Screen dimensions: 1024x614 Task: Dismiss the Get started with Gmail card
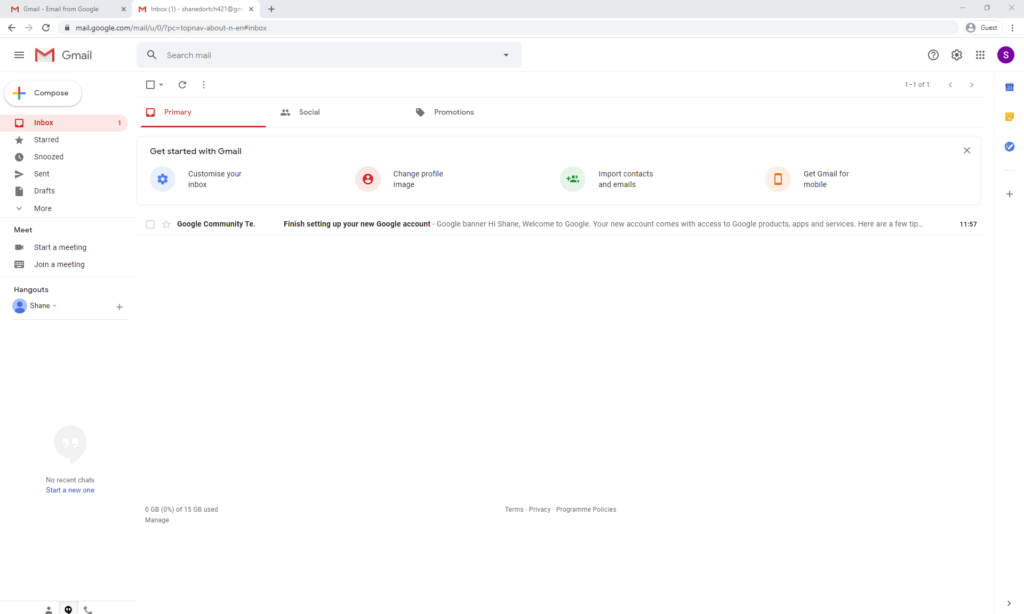pos(967,150)
